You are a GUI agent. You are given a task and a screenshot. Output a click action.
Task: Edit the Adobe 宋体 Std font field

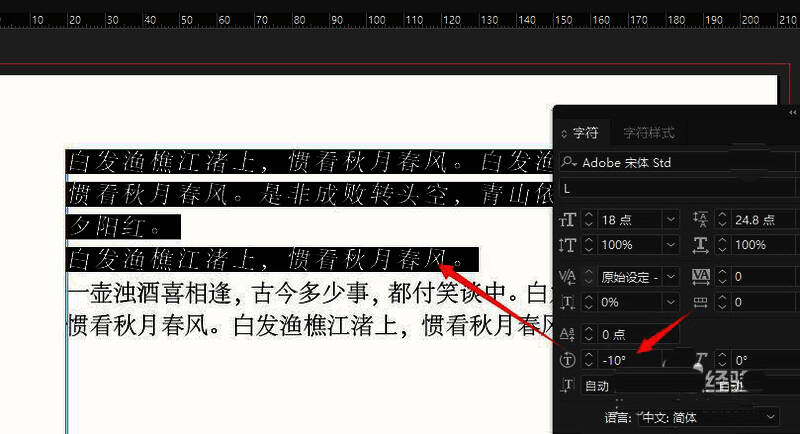679,163
